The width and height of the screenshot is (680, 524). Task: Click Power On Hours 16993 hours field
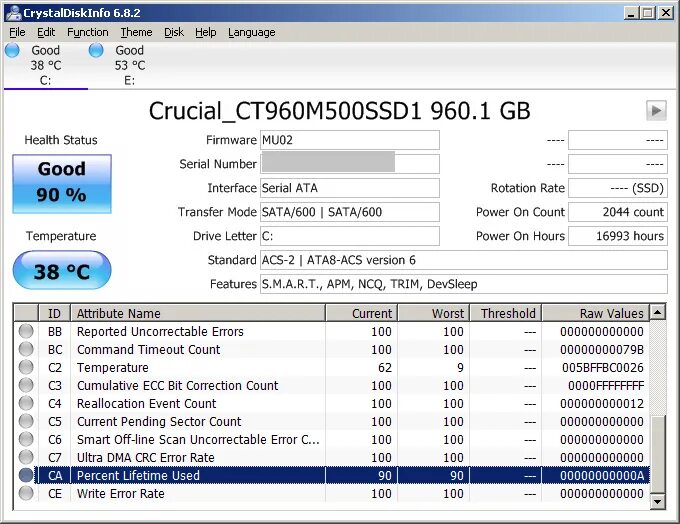pos(618,236)
